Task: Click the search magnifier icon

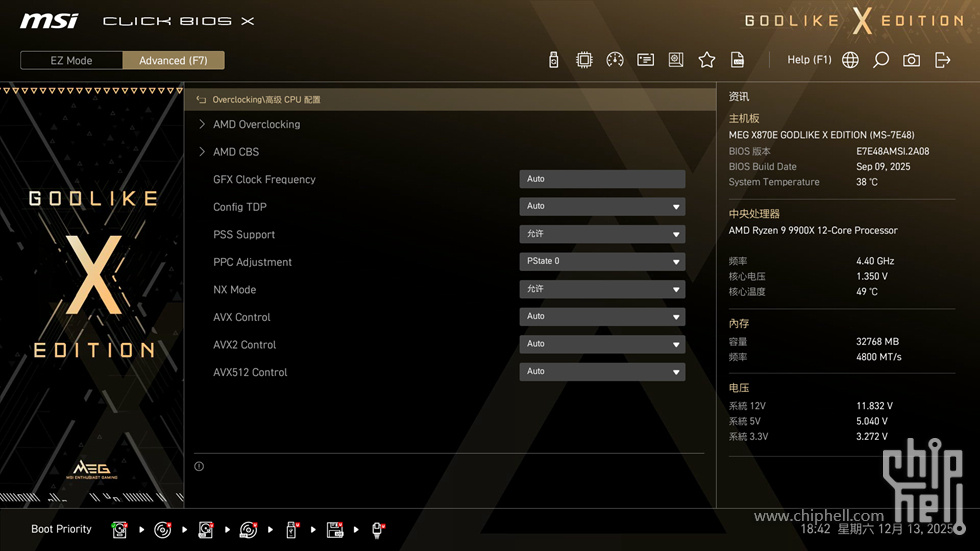Action: click(881, 60)
